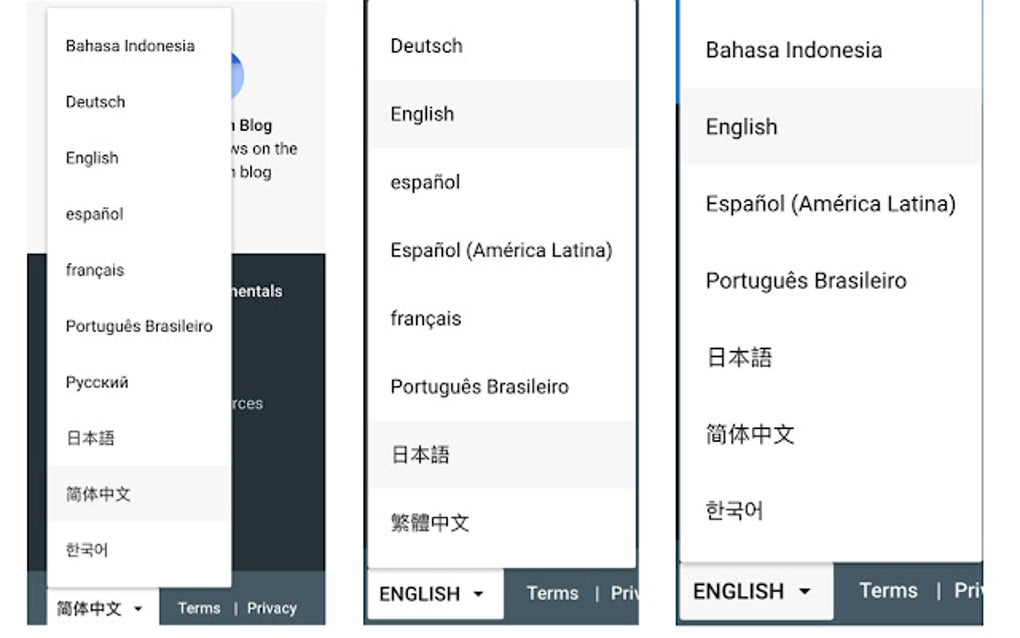
Task: Choose 한국어 in the right language menu
Action: [734, 511]
